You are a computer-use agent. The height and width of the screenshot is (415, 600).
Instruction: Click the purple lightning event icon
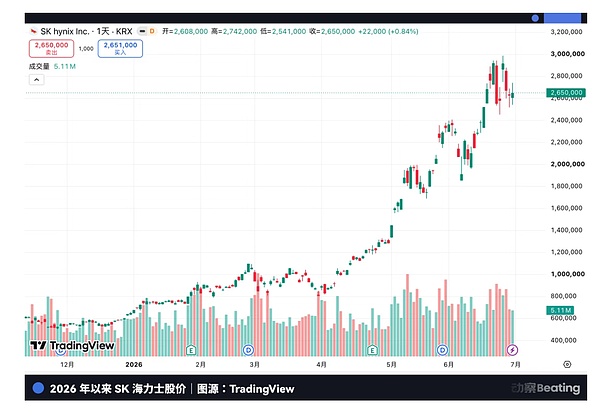point(512,350)
